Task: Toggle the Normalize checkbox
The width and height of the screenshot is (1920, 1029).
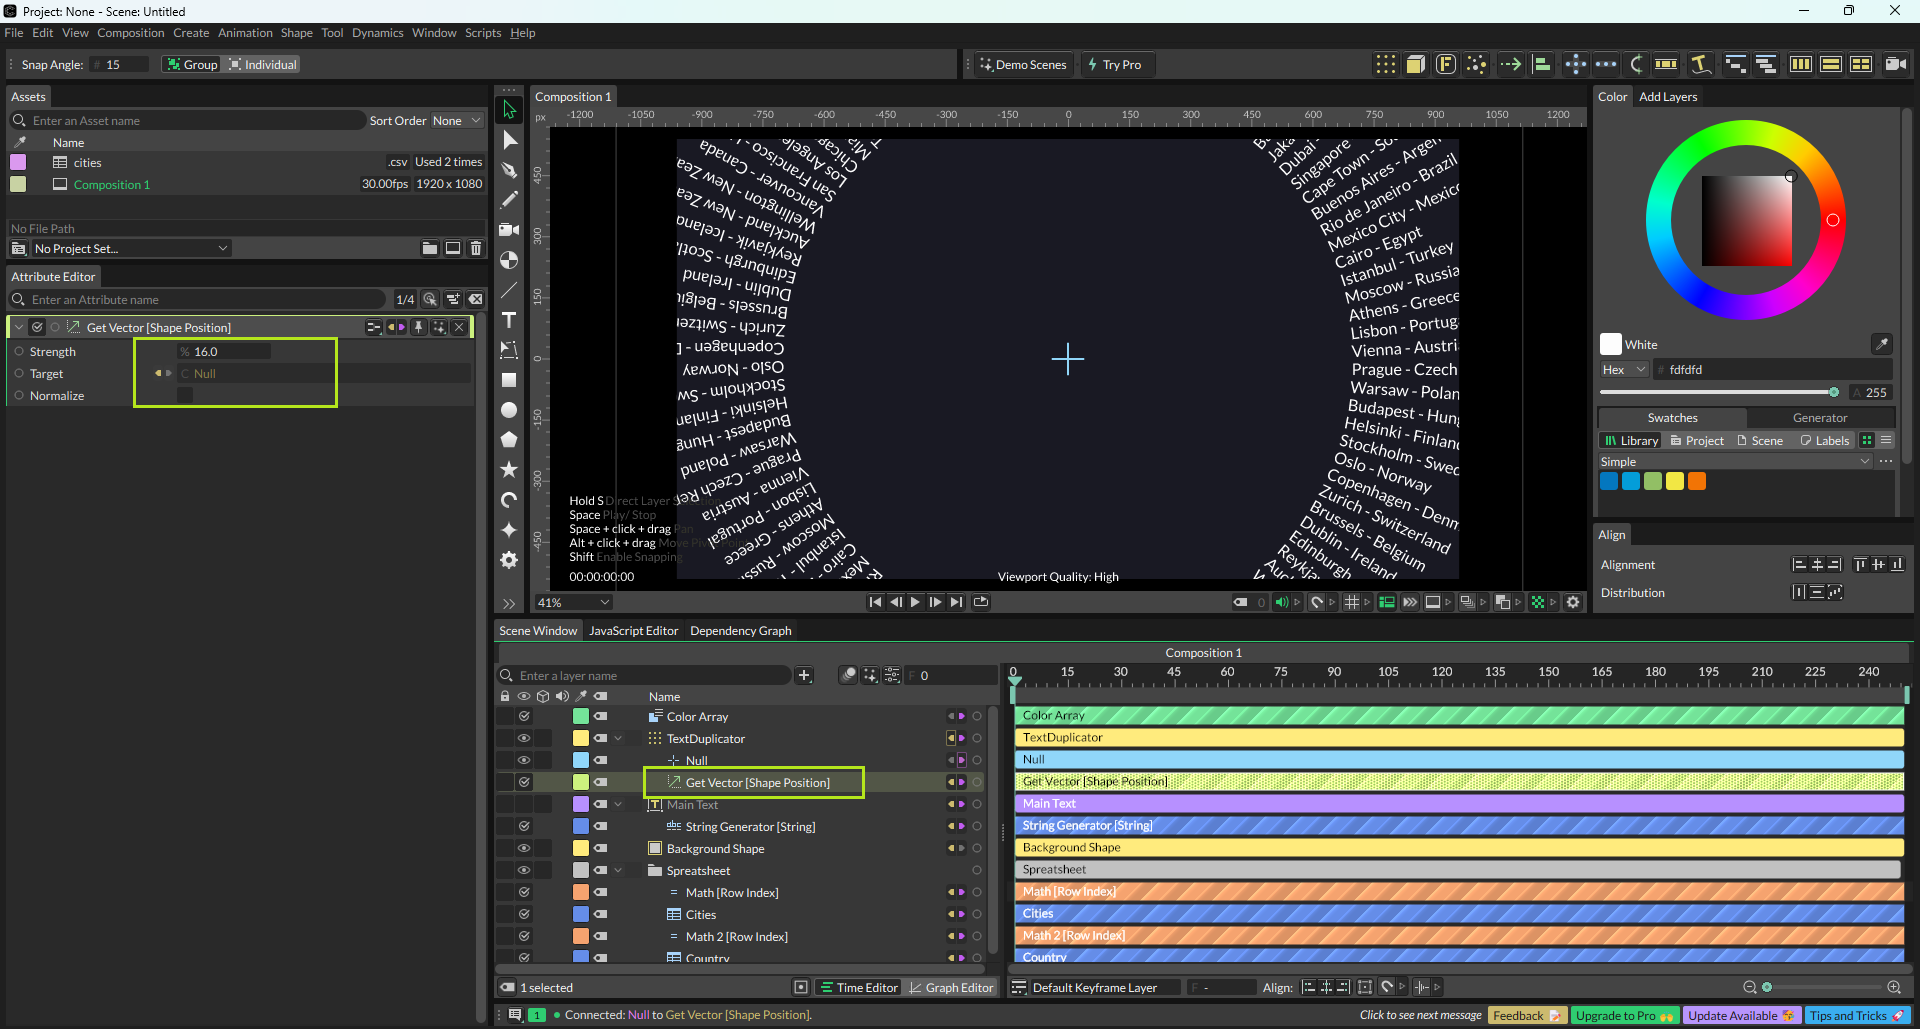Action: 185,396
